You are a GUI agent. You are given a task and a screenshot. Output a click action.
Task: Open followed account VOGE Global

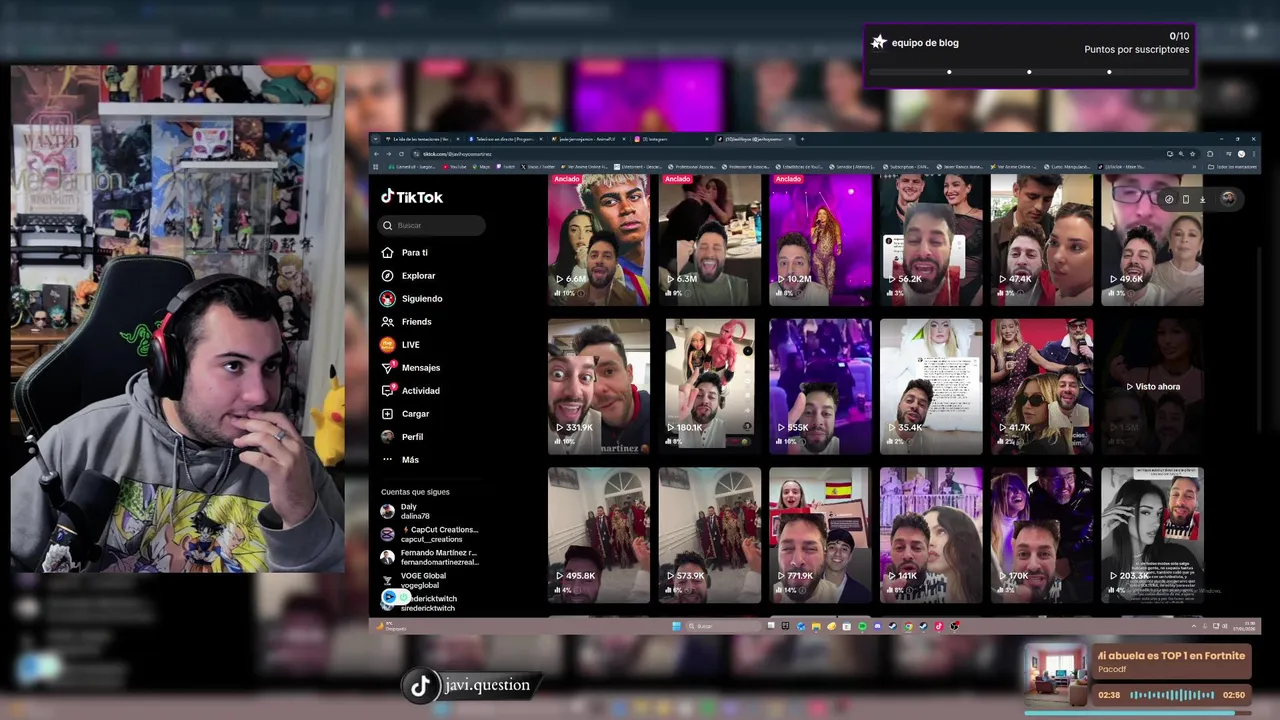(x=414, y=580)
